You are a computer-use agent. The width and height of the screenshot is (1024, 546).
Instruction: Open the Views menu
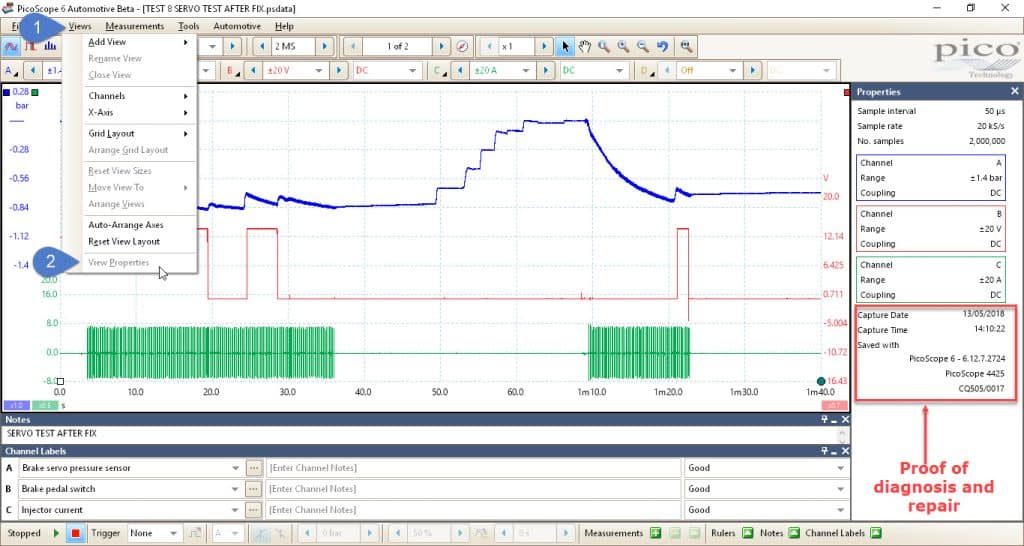point(80,26)
